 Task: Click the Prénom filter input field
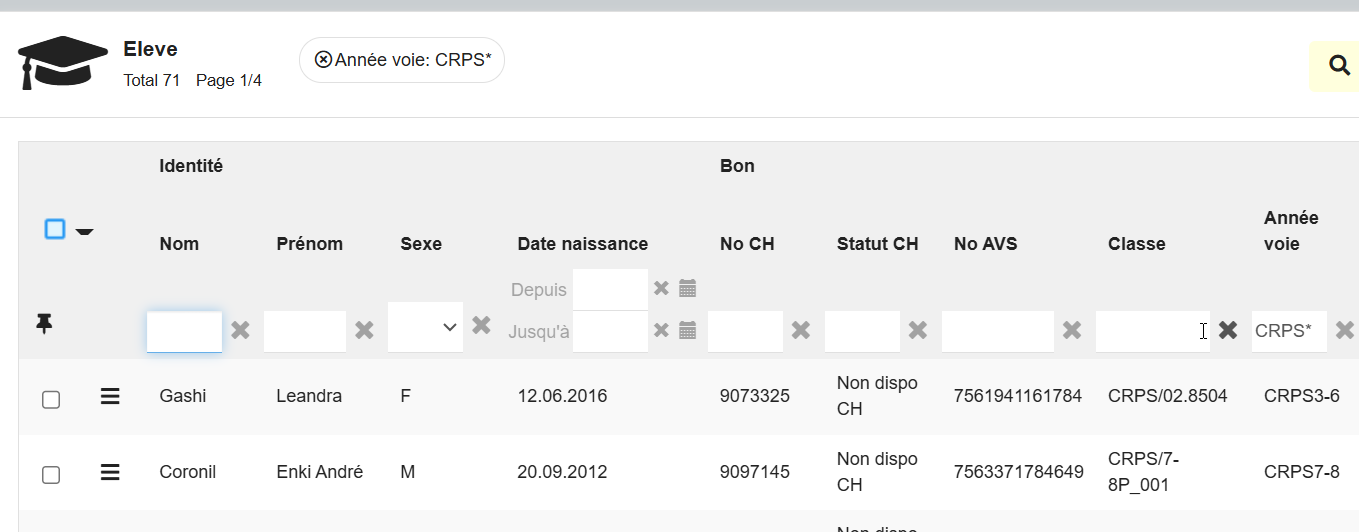[305, 331]
